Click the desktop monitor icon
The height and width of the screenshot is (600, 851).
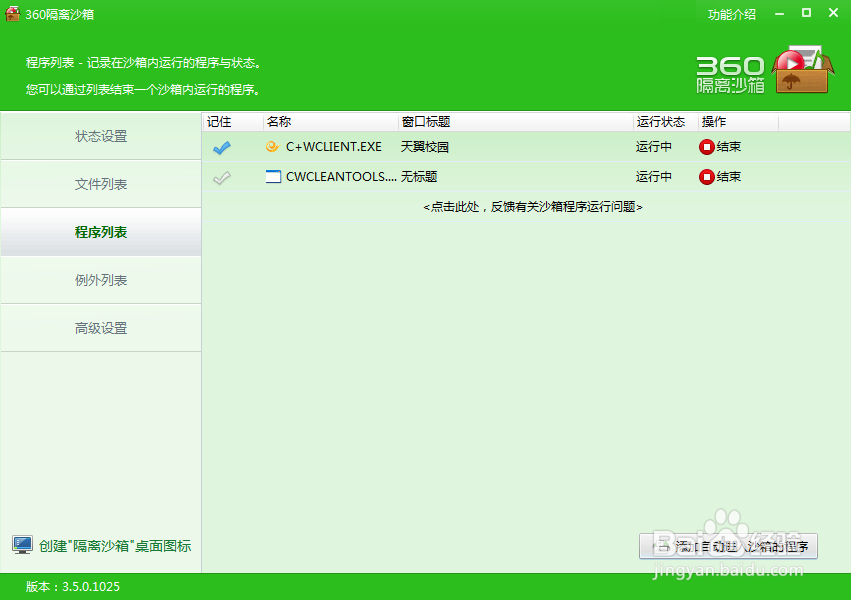(x=22, y=545)
